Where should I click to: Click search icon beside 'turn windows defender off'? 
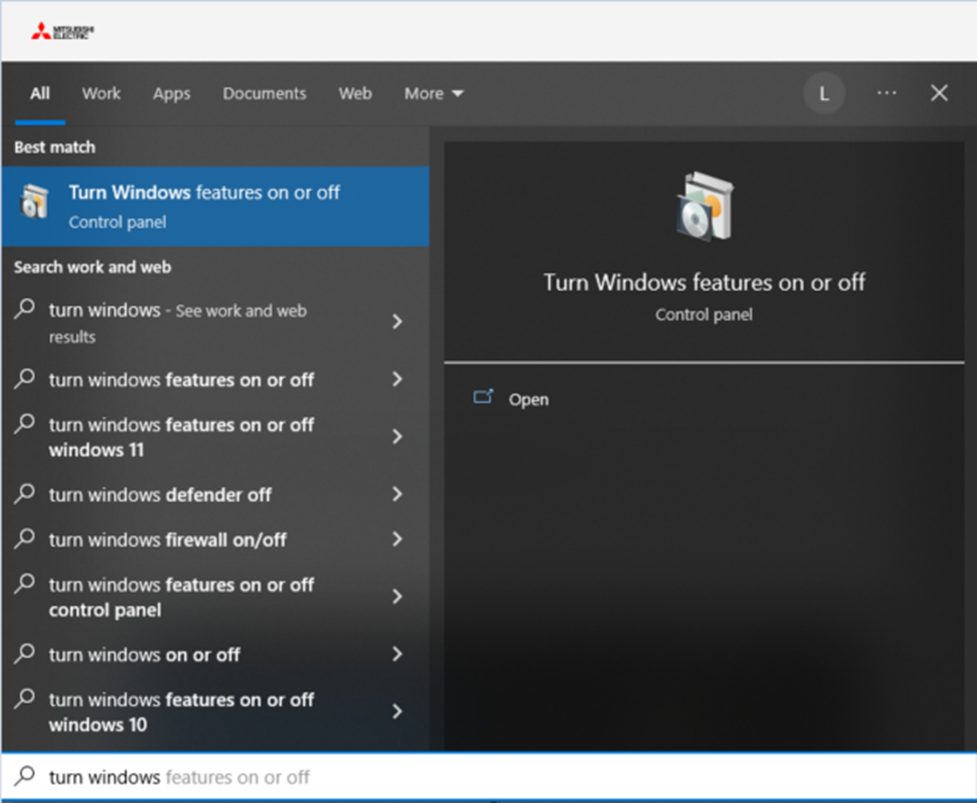click(x=26, y=494)
